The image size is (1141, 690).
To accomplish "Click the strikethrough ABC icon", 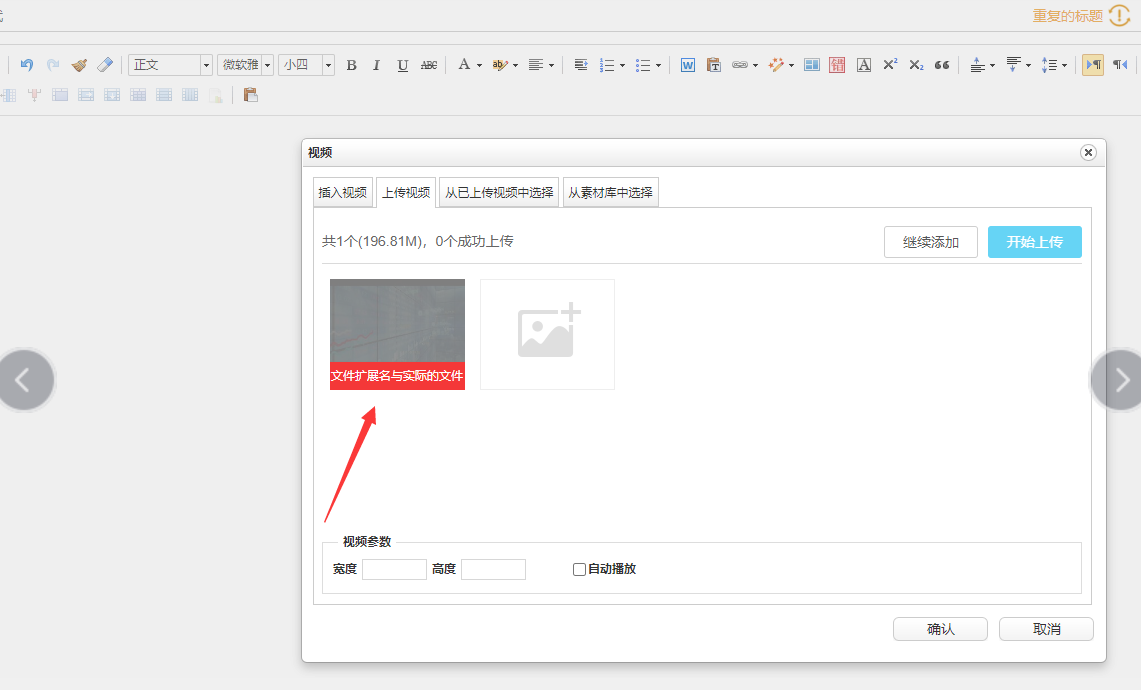I will pos(429,65).
